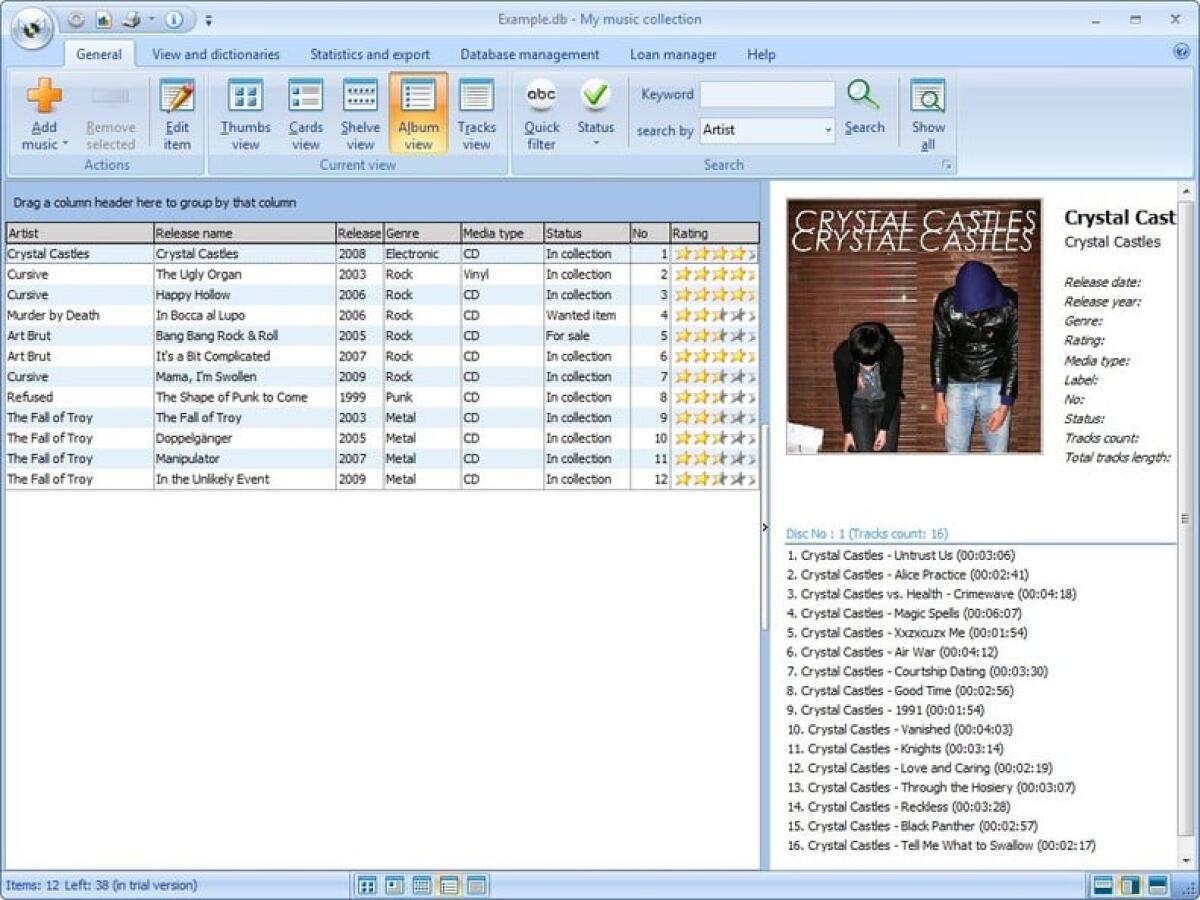Open the Print tool in quick access toolbar
1200x900 pixels.
pos(129,18)
